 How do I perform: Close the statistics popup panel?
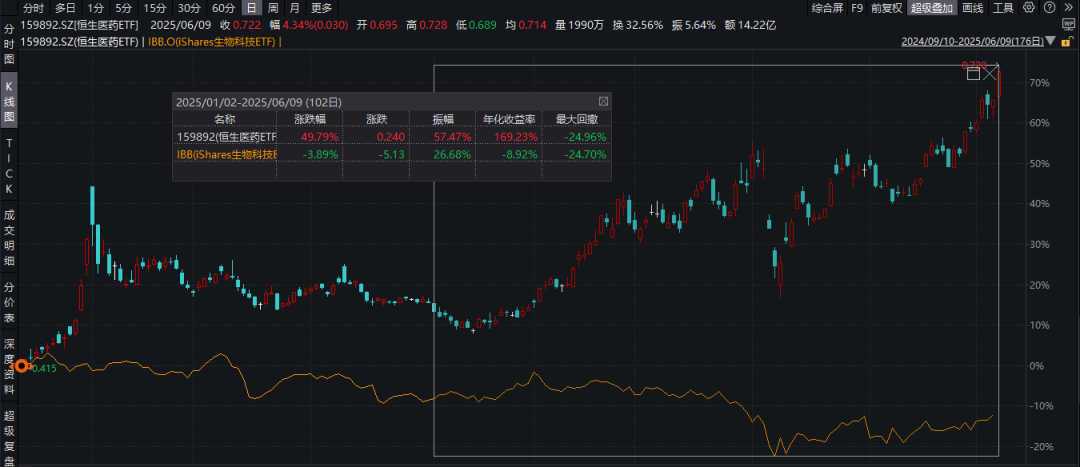point(603,101)
